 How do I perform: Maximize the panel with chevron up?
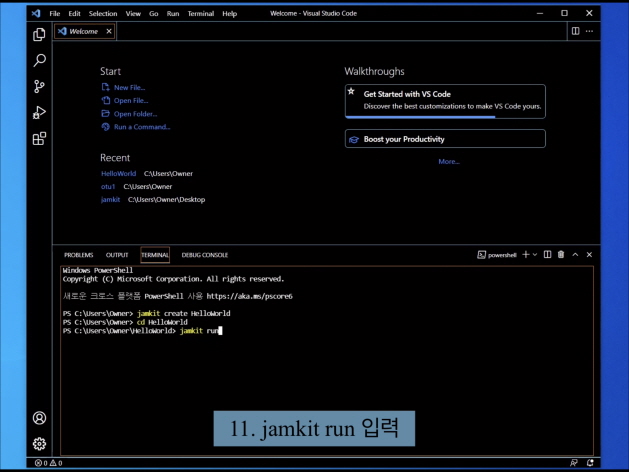coord(575,255)
